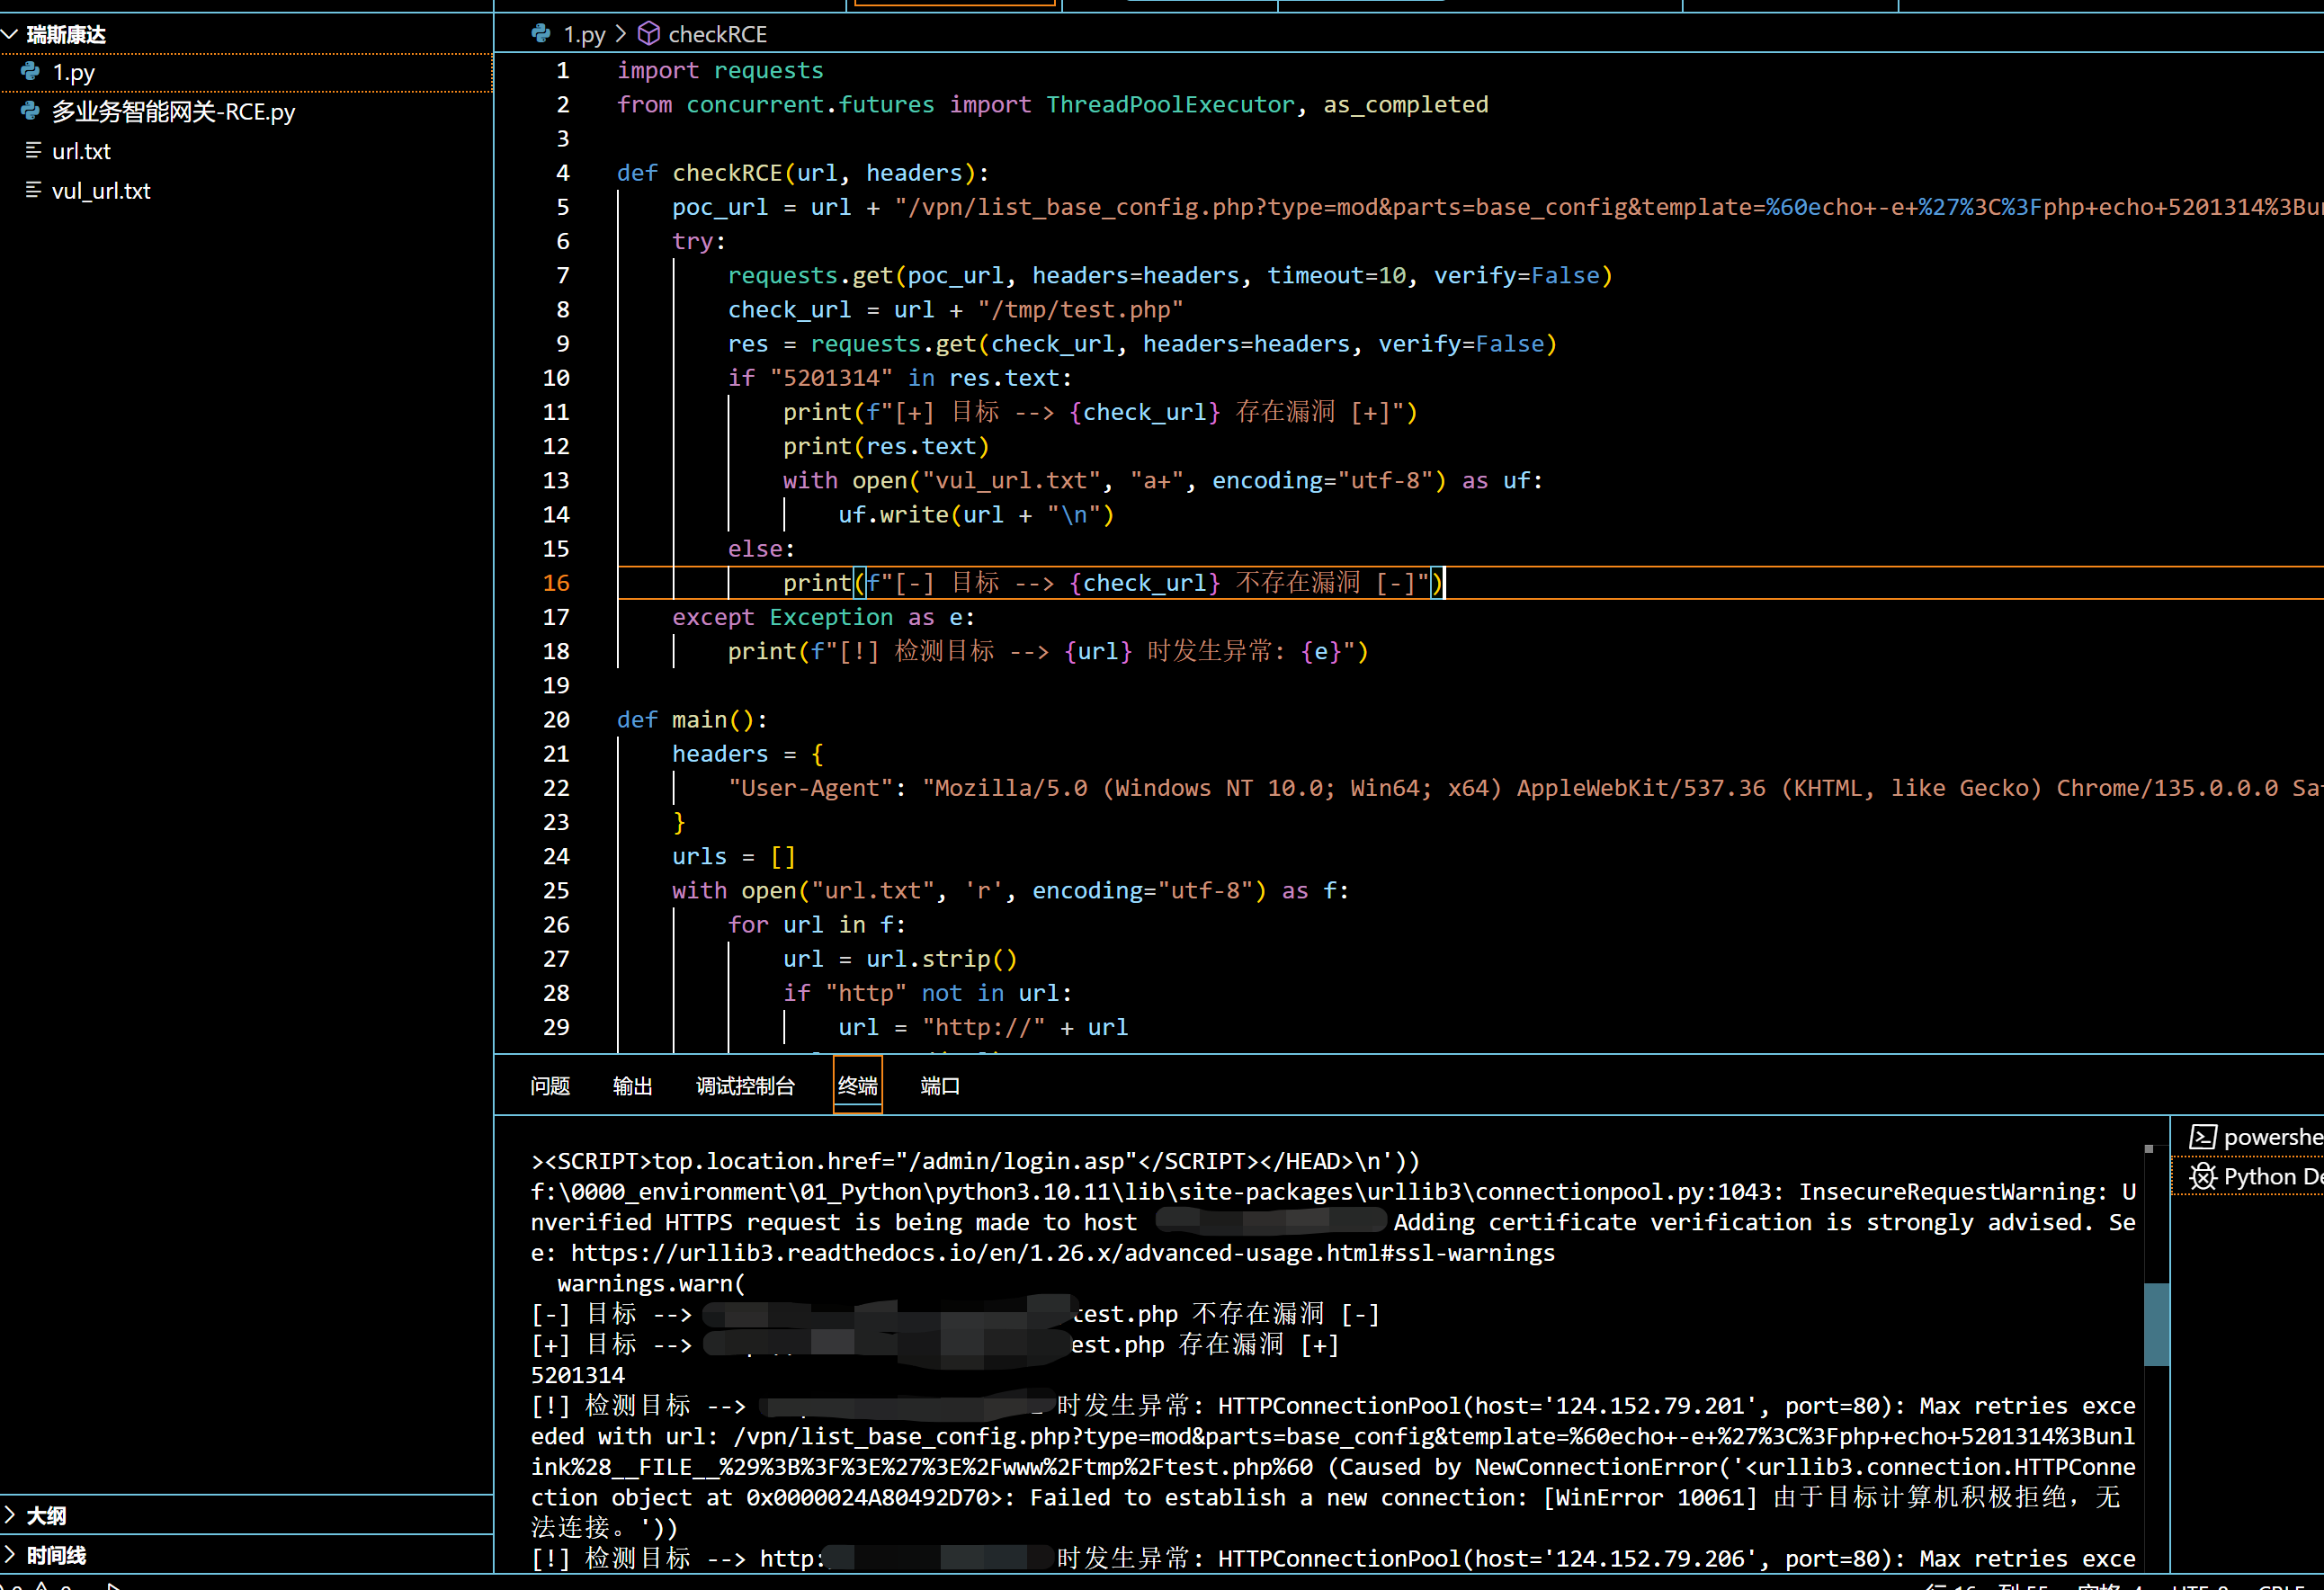
Task: Select the Python Debug terminal instance
Action: click(x=2256, y=1176)
